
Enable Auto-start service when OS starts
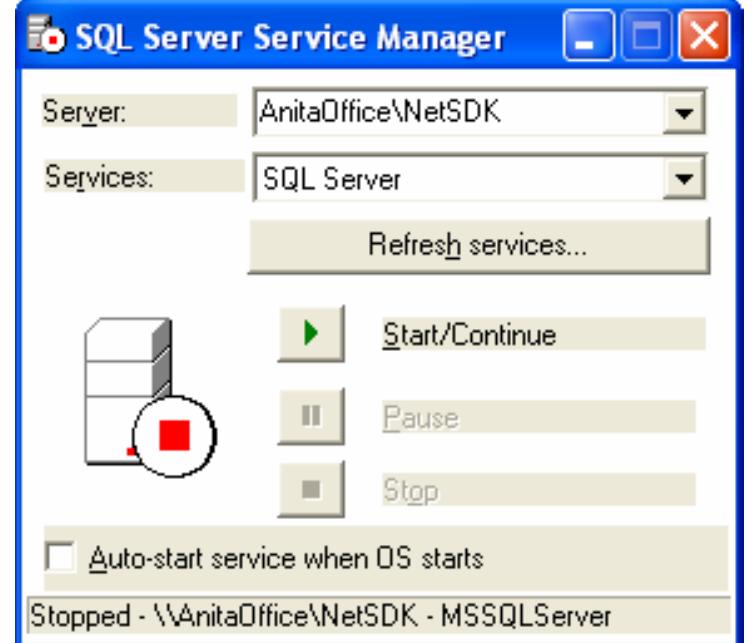coord(60,557)
